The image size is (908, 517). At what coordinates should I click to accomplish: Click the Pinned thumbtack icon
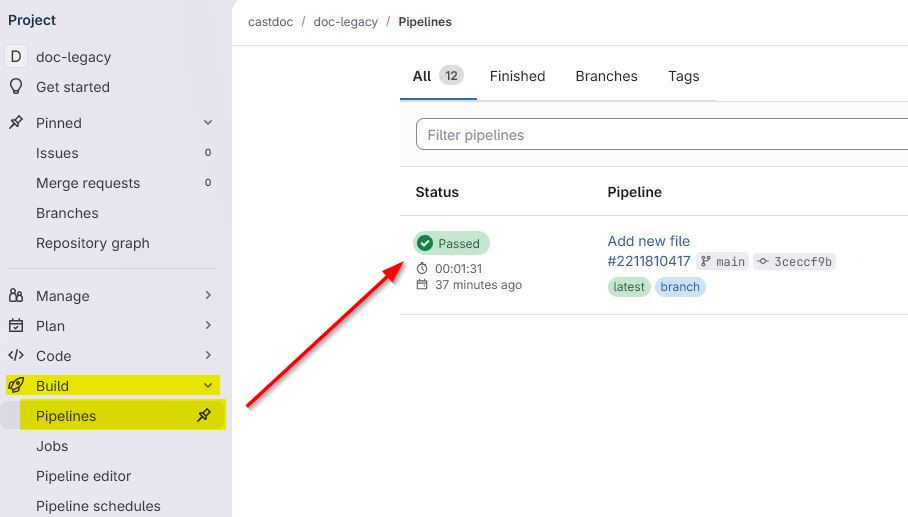(x=16, y=123)
